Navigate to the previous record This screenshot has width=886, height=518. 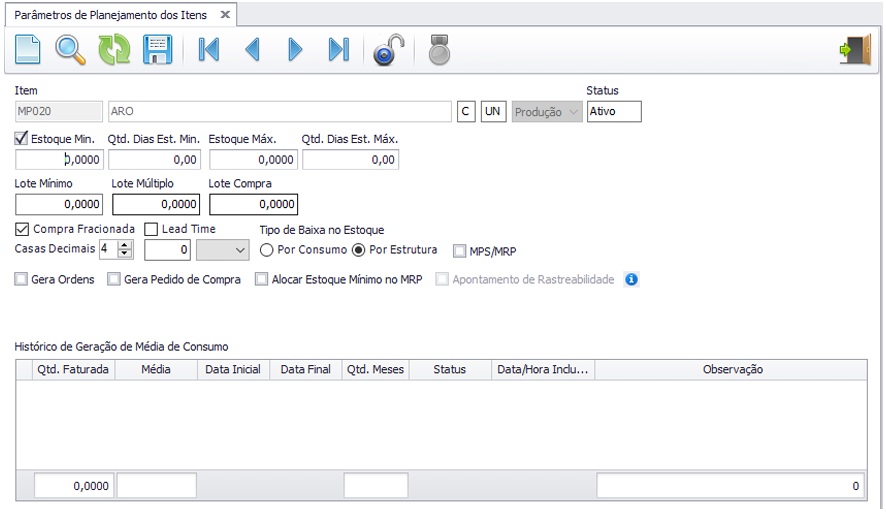[252, 49]
